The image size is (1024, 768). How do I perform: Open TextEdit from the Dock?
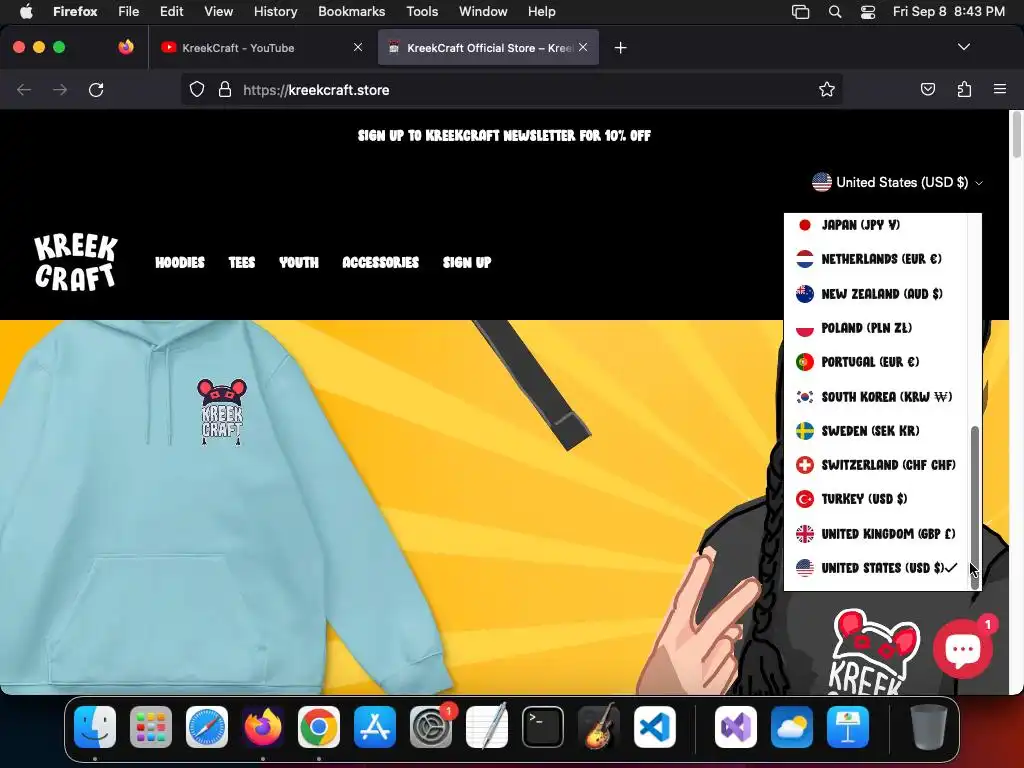click(x=487, y=726)
